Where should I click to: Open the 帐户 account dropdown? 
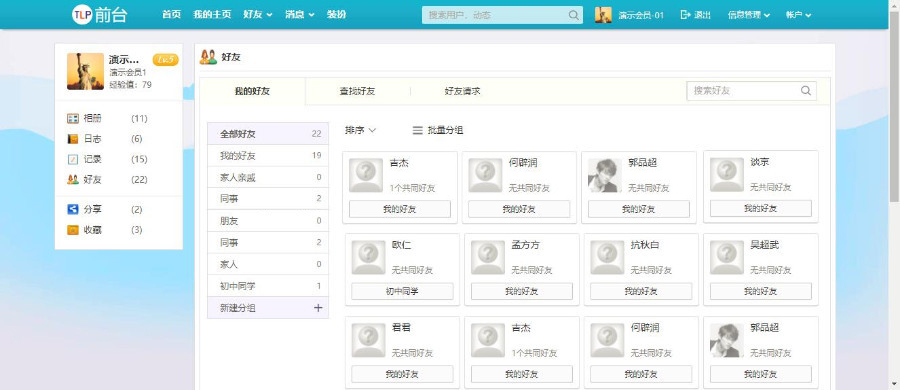tap(798, 15)
